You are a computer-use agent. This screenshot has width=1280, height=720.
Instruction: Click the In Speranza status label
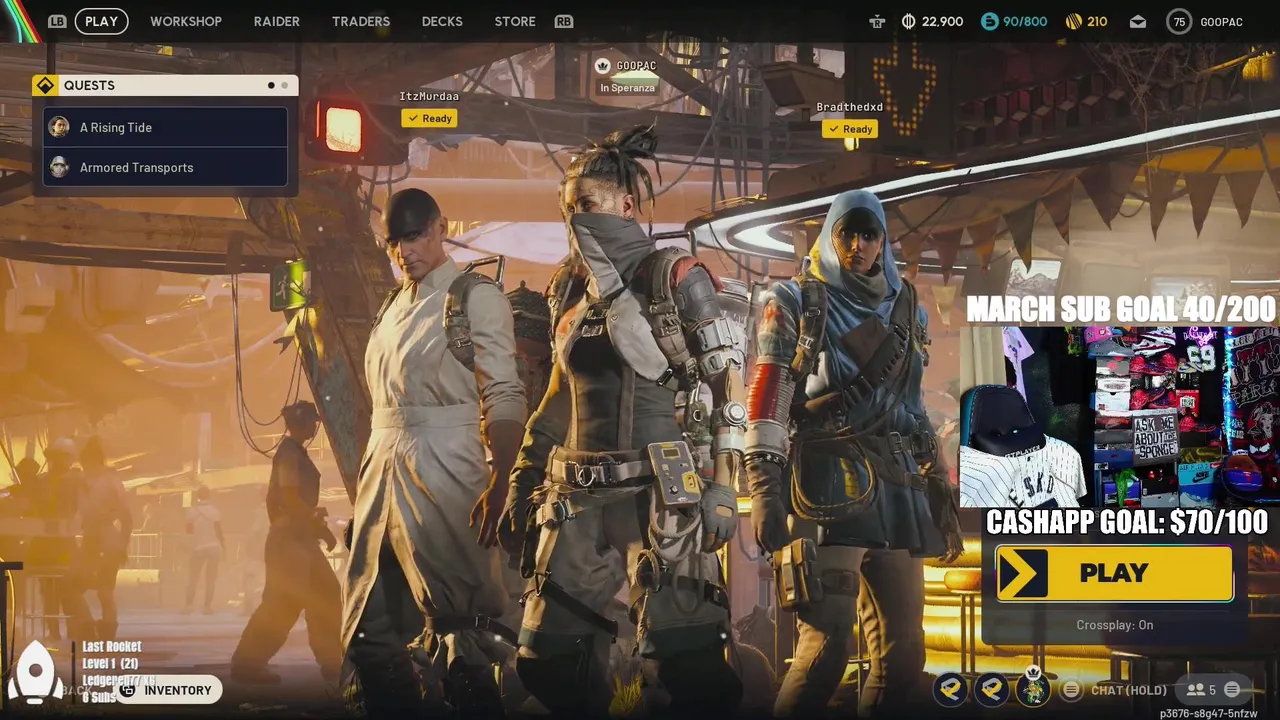click(x=627, y=88)
